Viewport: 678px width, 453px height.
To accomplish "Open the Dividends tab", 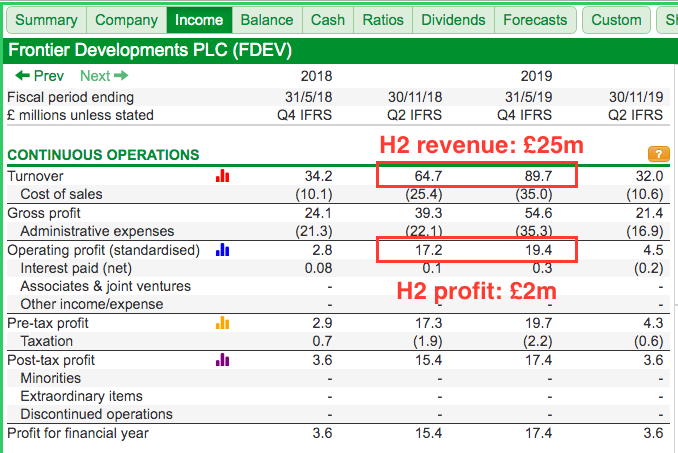I will coord(453,20).
